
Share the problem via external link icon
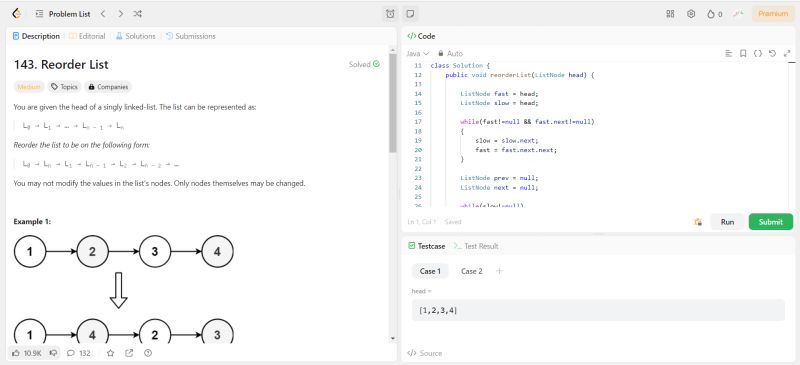[129, 353]
